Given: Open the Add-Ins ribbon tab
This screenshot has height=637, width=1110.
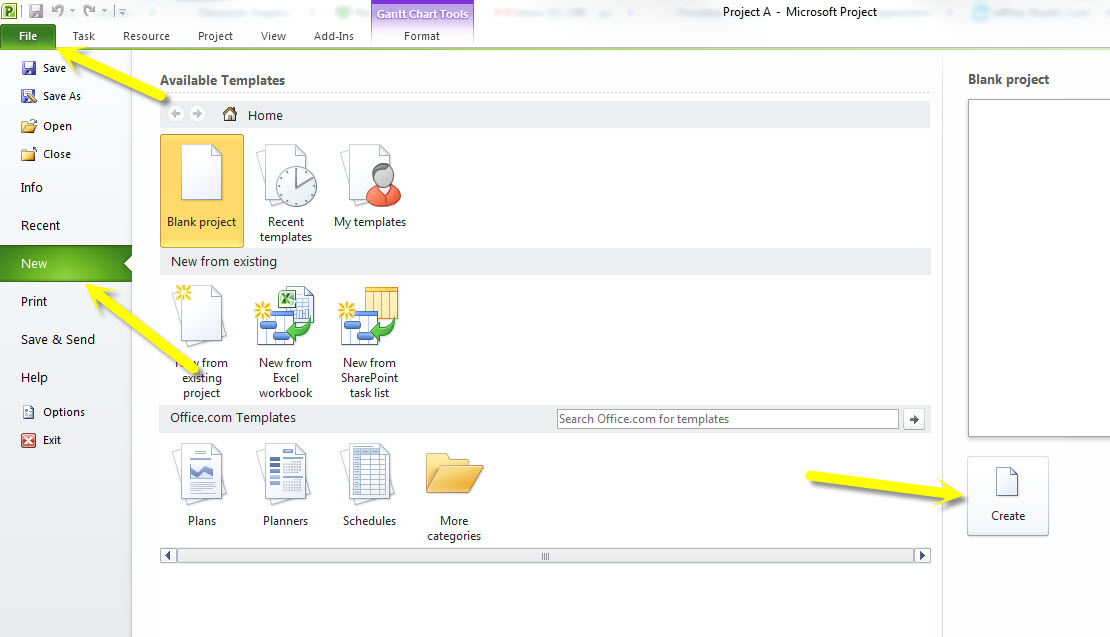Looking at the screenshot, I should 333,36.
